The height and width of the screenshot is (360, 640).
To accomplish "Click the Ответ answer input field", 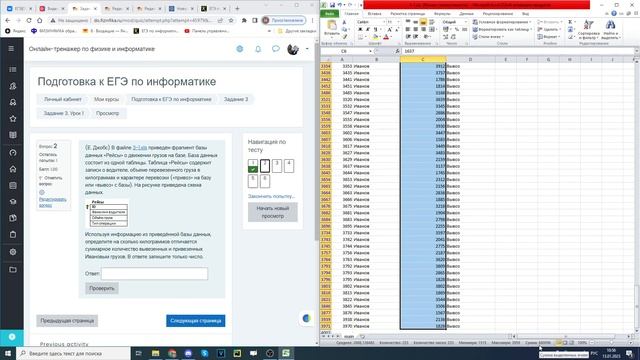I will click(154, 273).
